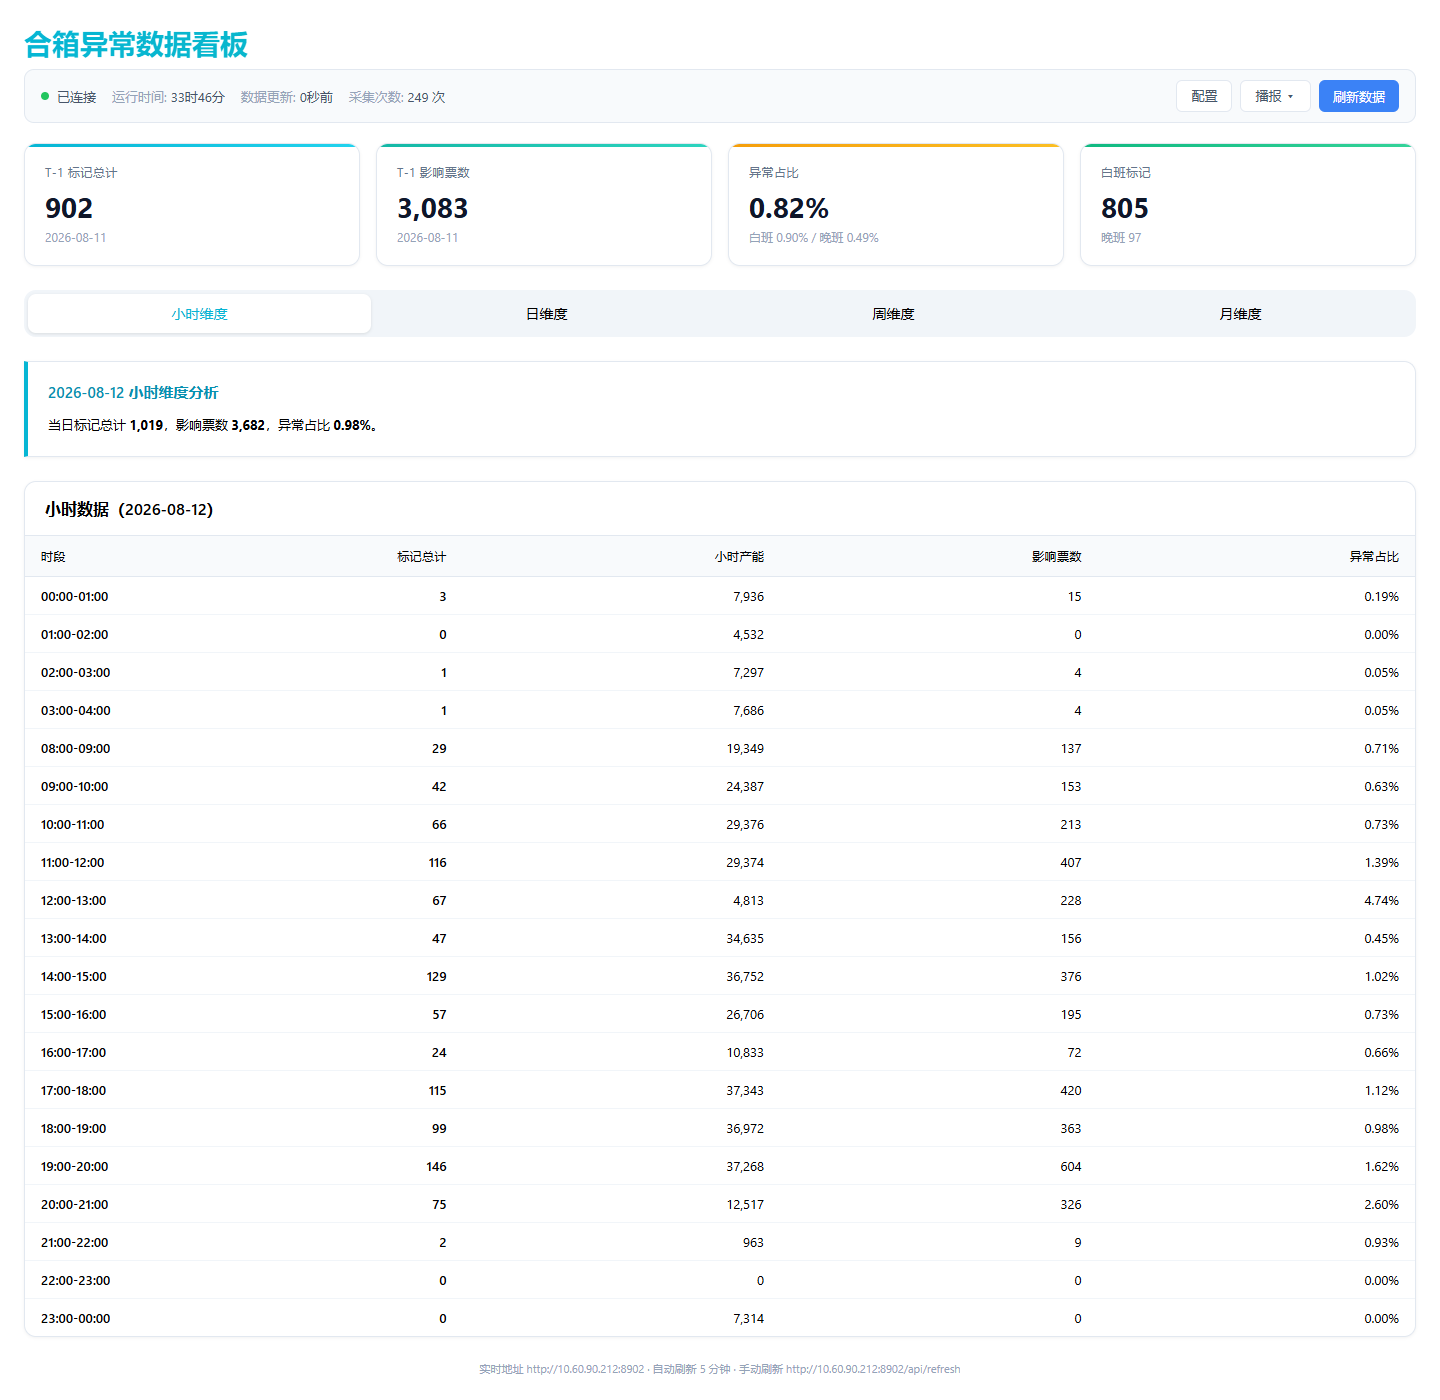The image size is (1440, 1400).
Task: Switch to the 小时维度 tab
Action: click(x=199, y=314)
